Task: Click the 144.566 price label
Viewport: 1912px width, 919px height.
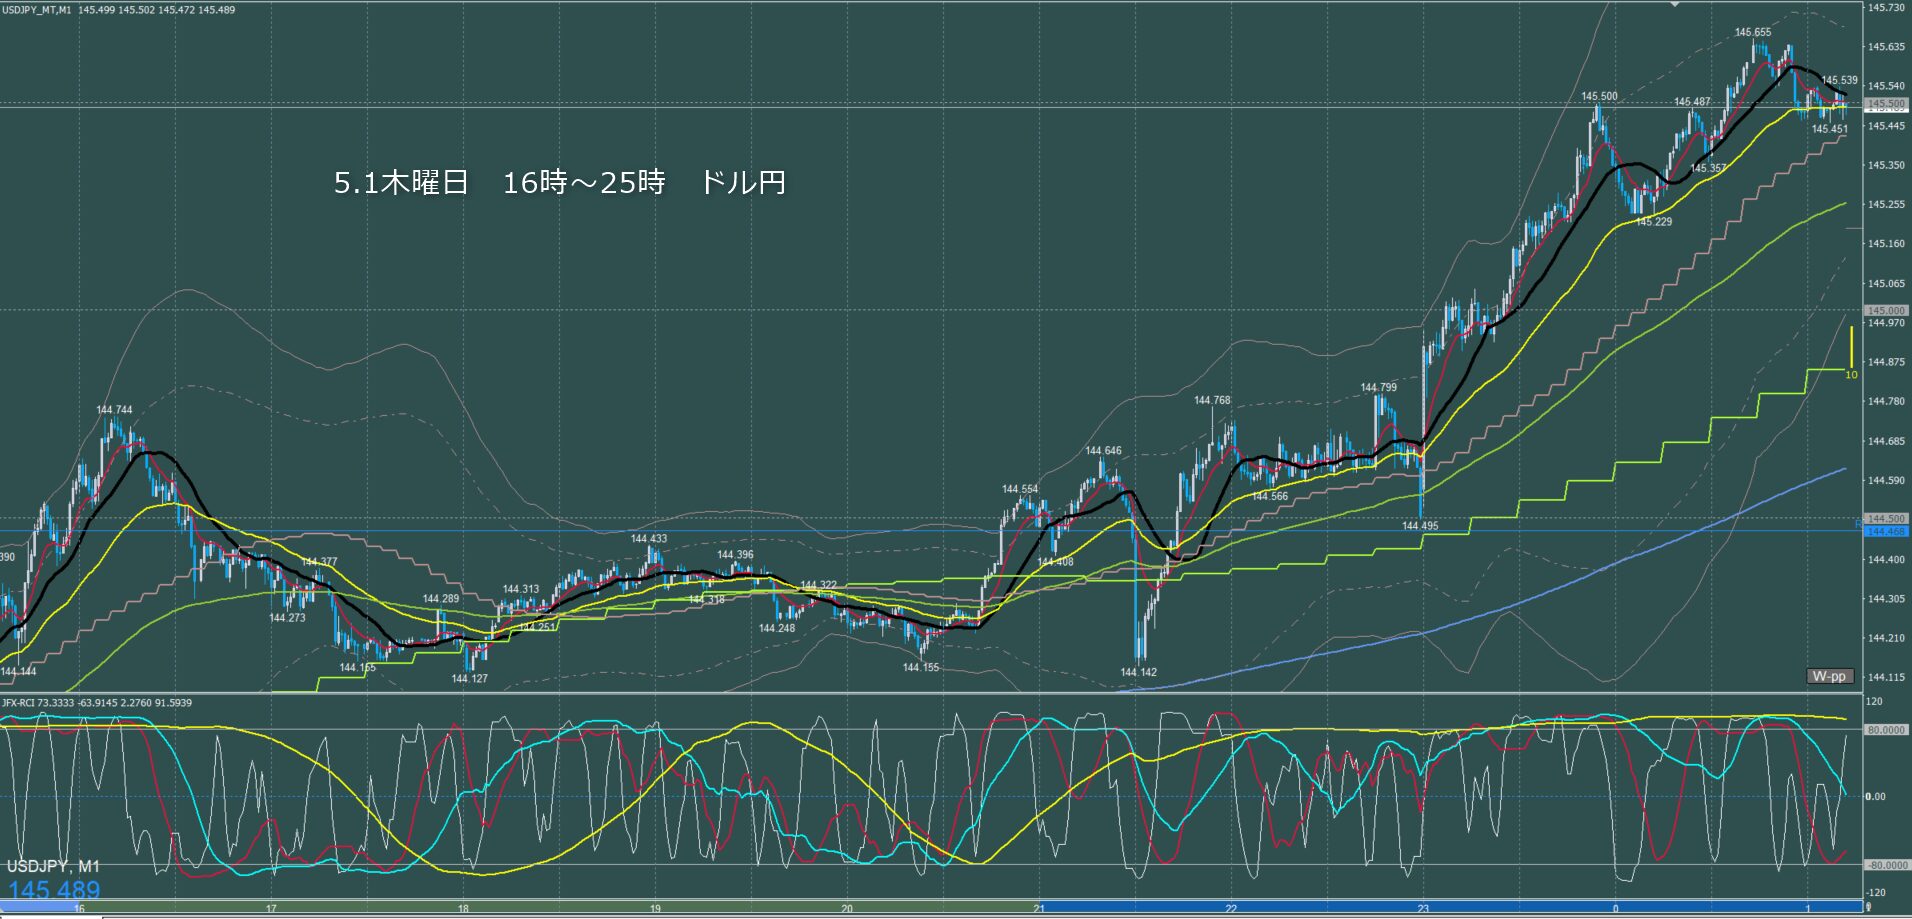Action: [x=1270, y=496]
